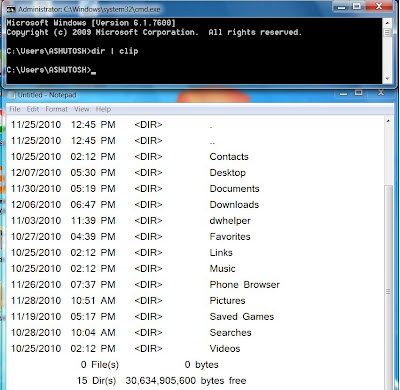Click 'Microsoft Windows [Version 6.1.7600]' line
400x390 pixels.
91,23
